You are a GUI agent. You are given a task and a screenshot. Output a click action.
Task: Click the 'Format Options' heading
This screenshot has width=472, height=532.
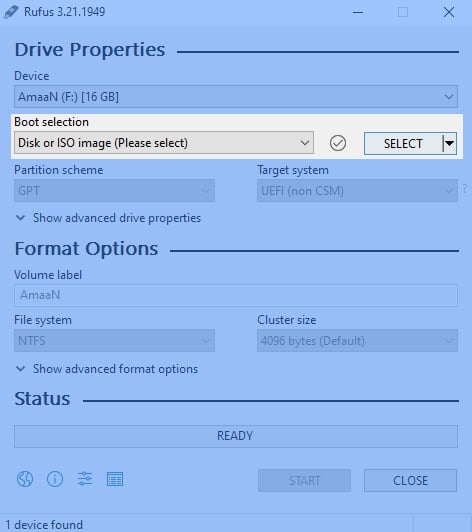coord(86,249)
